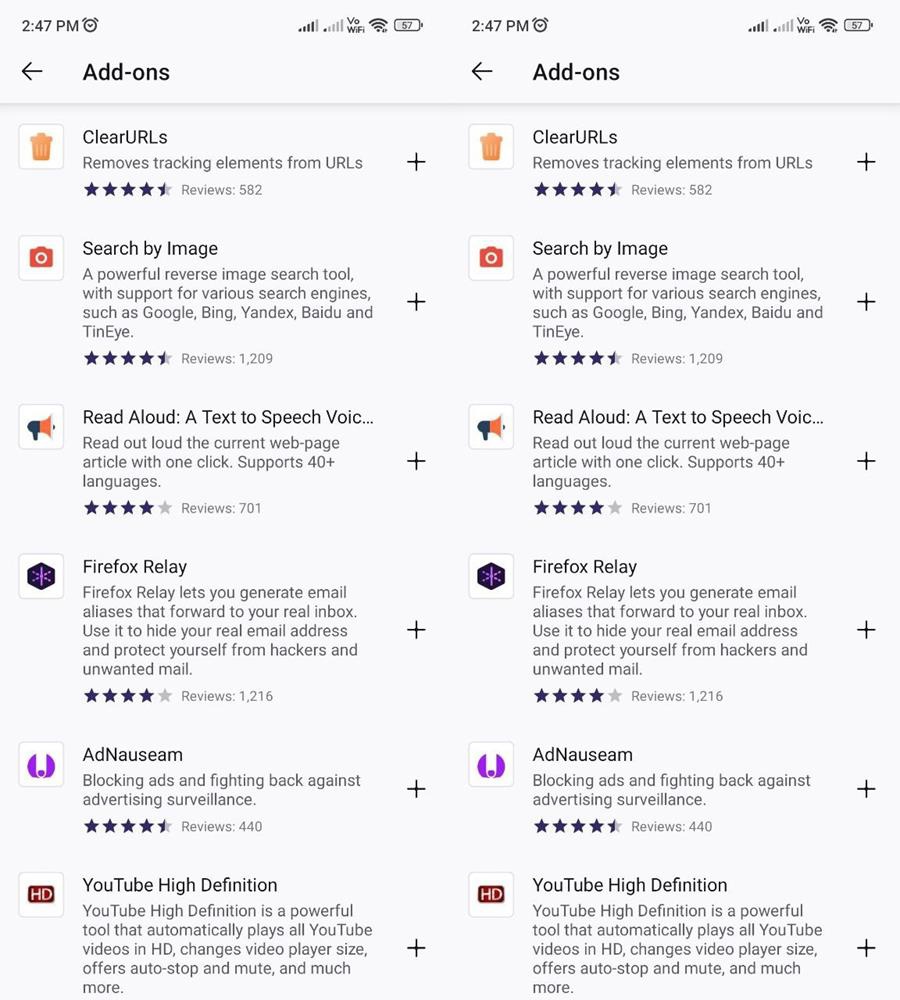This screenshot has height=1000, width=900.
Task: View ClearURLs star rating in left screen
Action: (x=127, y=190)
